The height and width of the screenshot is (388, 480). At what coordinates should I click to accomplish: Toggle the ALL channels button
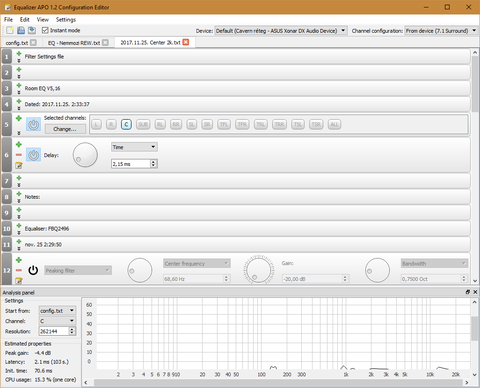[x=334, y=124]
